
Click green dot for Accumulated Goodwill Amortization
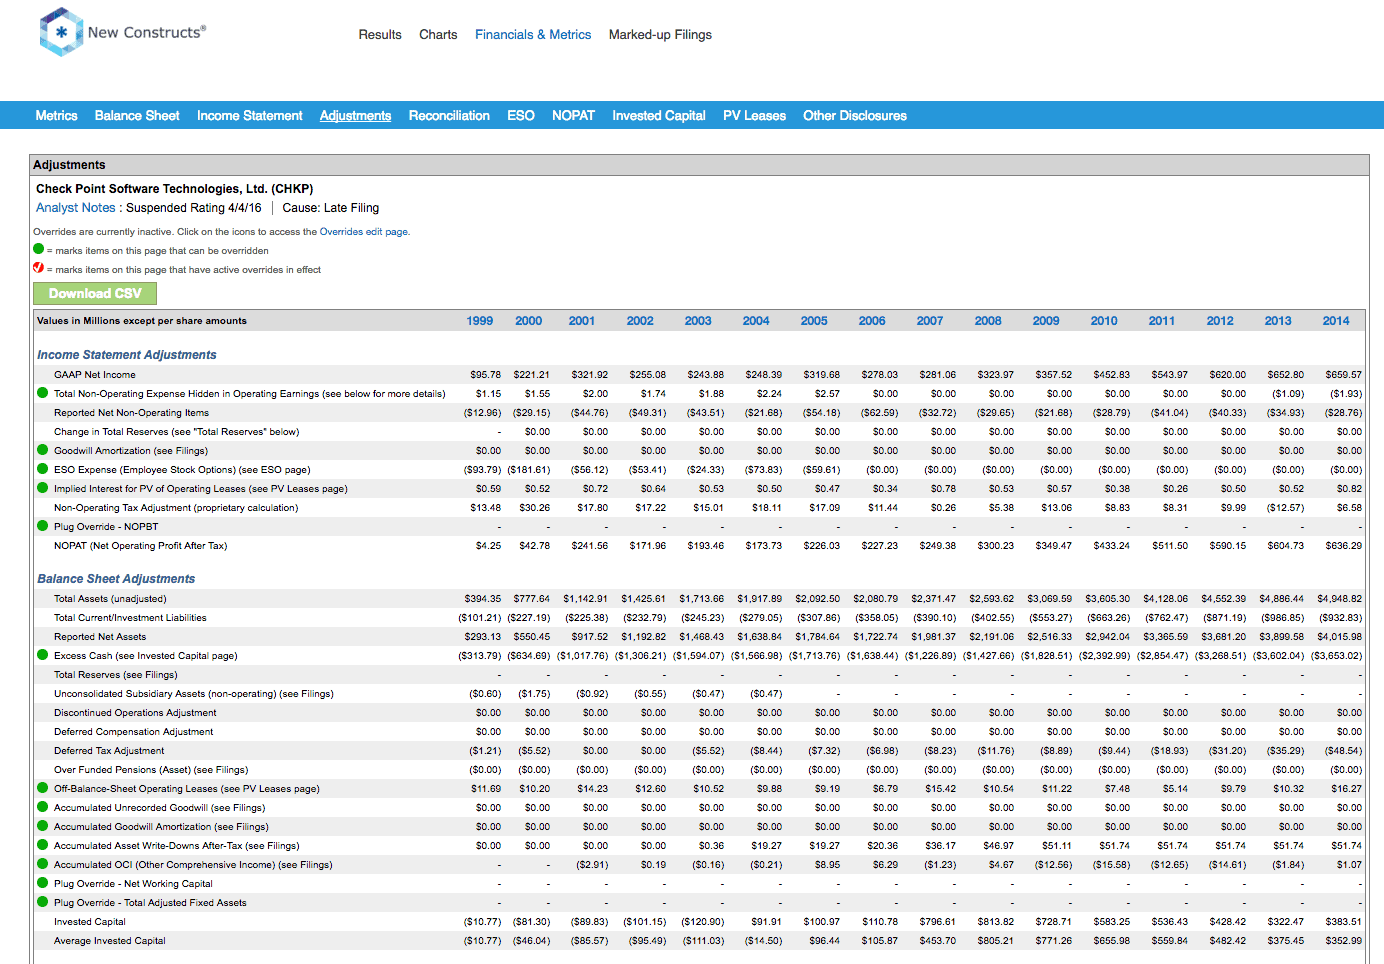[42, 826]
